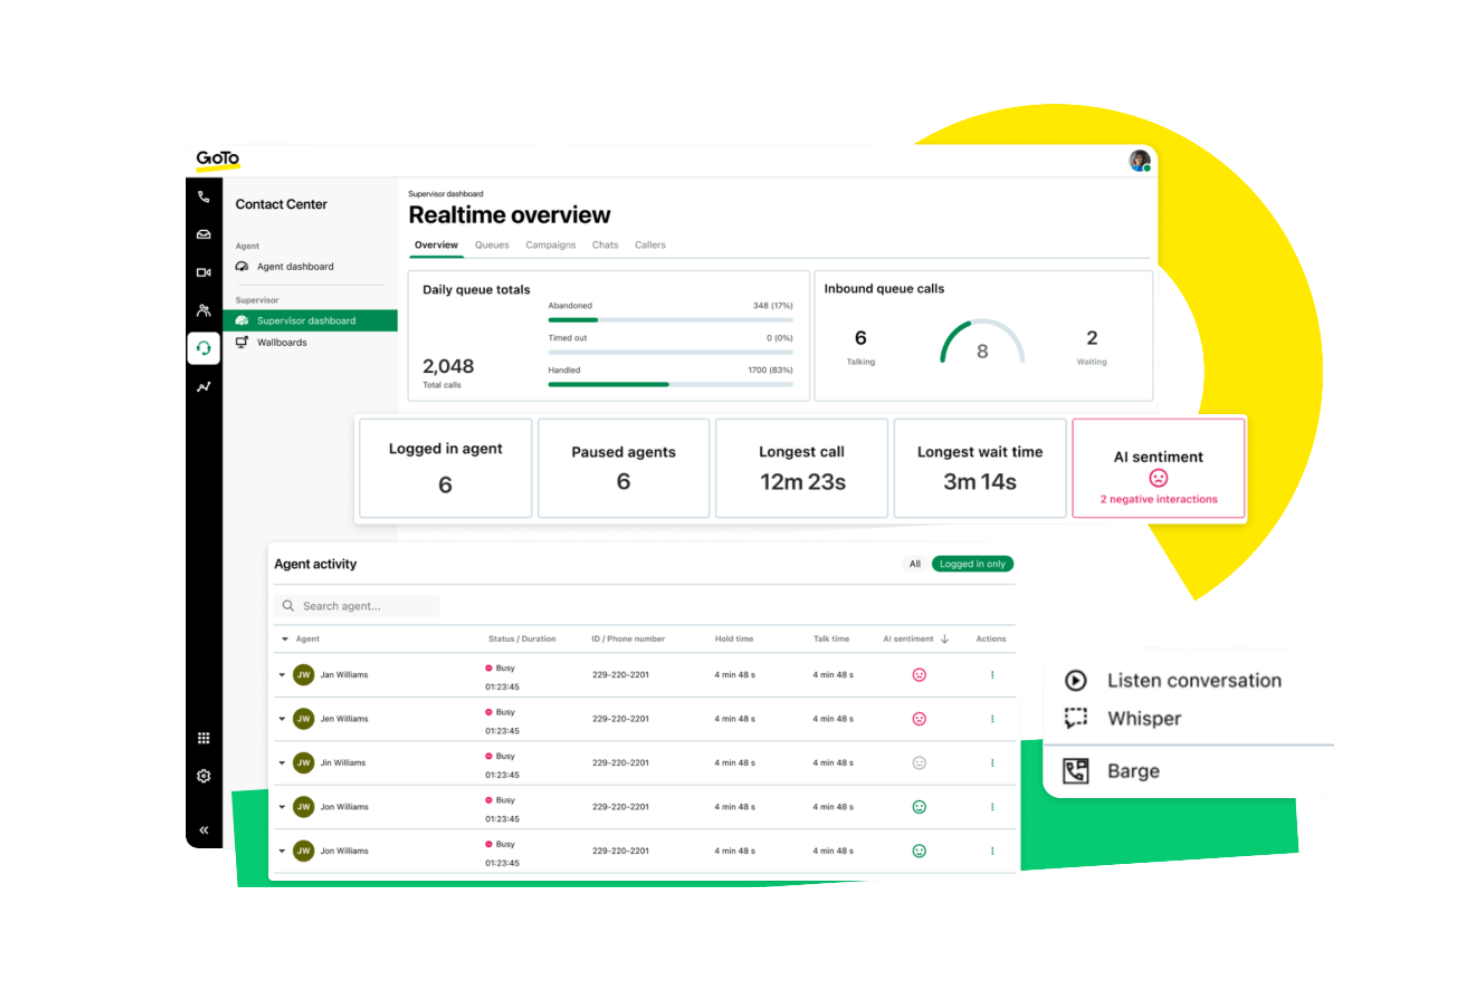Switch to the Queues tab
Image resolution: width=1480 pixels, height=987 pixels.
(x=492, y=244)
